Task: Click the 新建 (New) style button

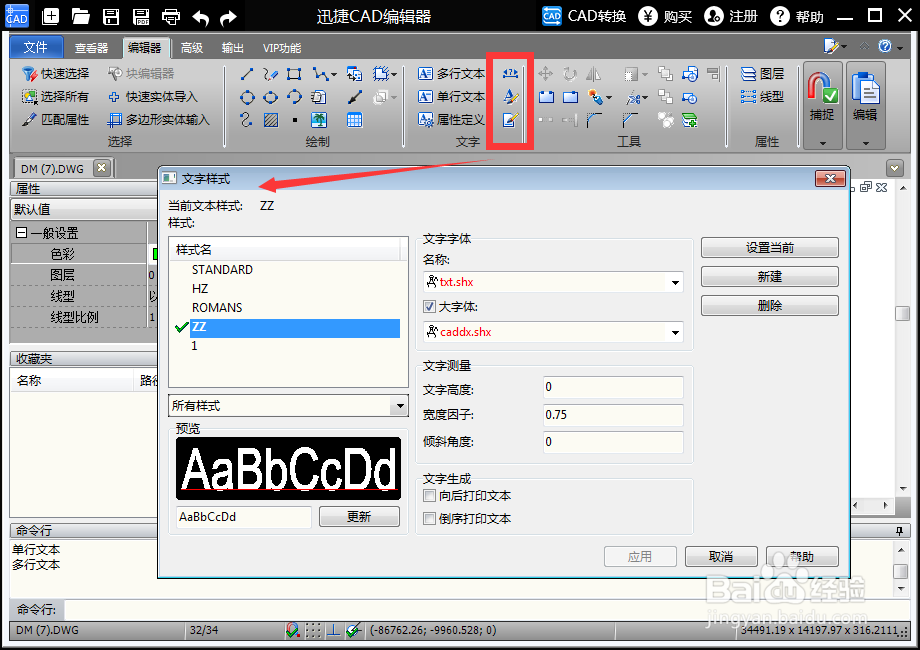Action: [x=769, y=276]
